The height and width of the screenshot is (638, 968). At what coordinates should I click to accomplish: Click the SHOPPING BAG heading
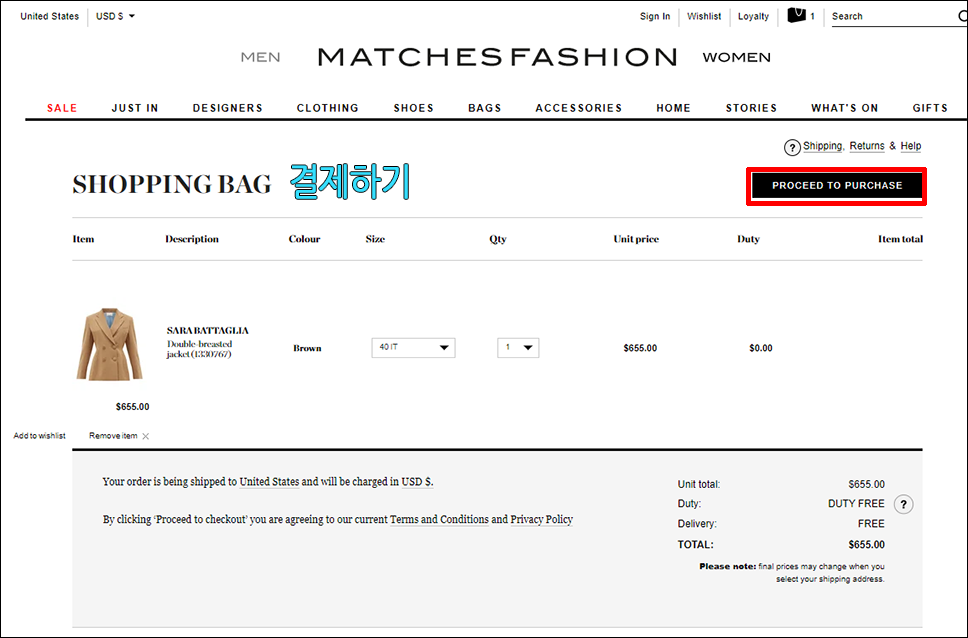[172, 184]
